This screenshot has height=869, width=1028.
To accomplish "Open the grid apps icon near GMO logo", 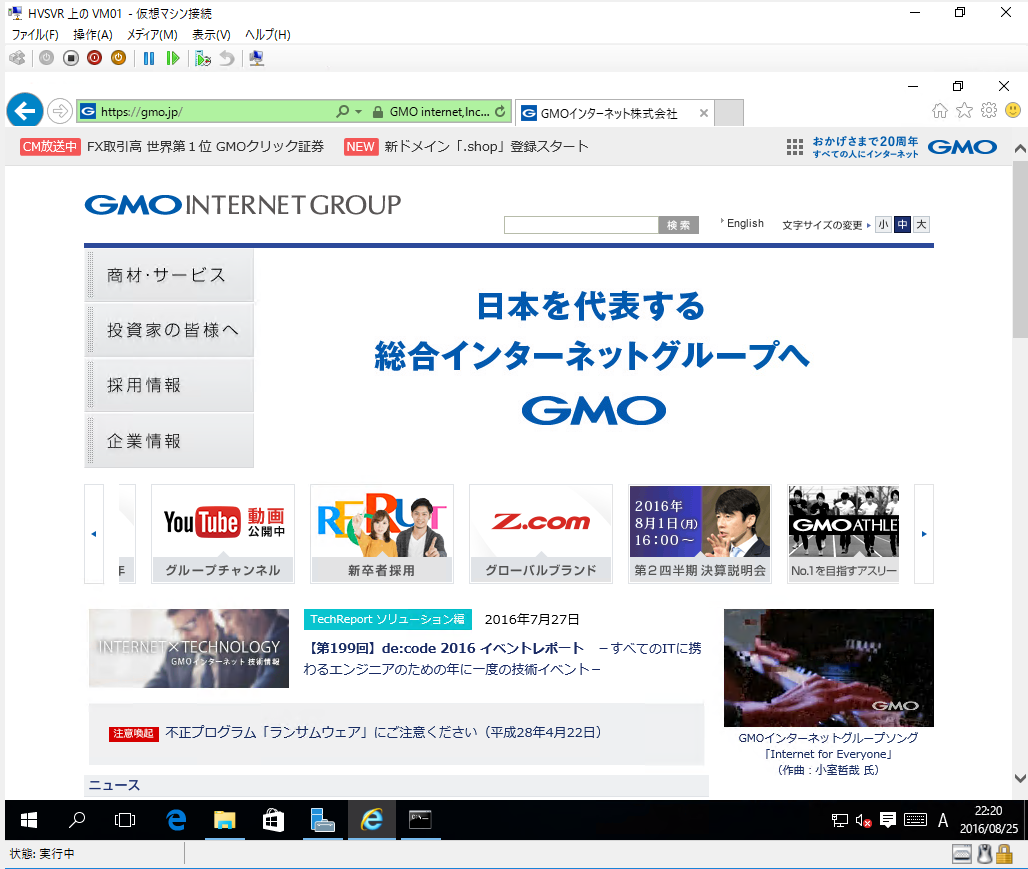I will [x=795, y=147].
